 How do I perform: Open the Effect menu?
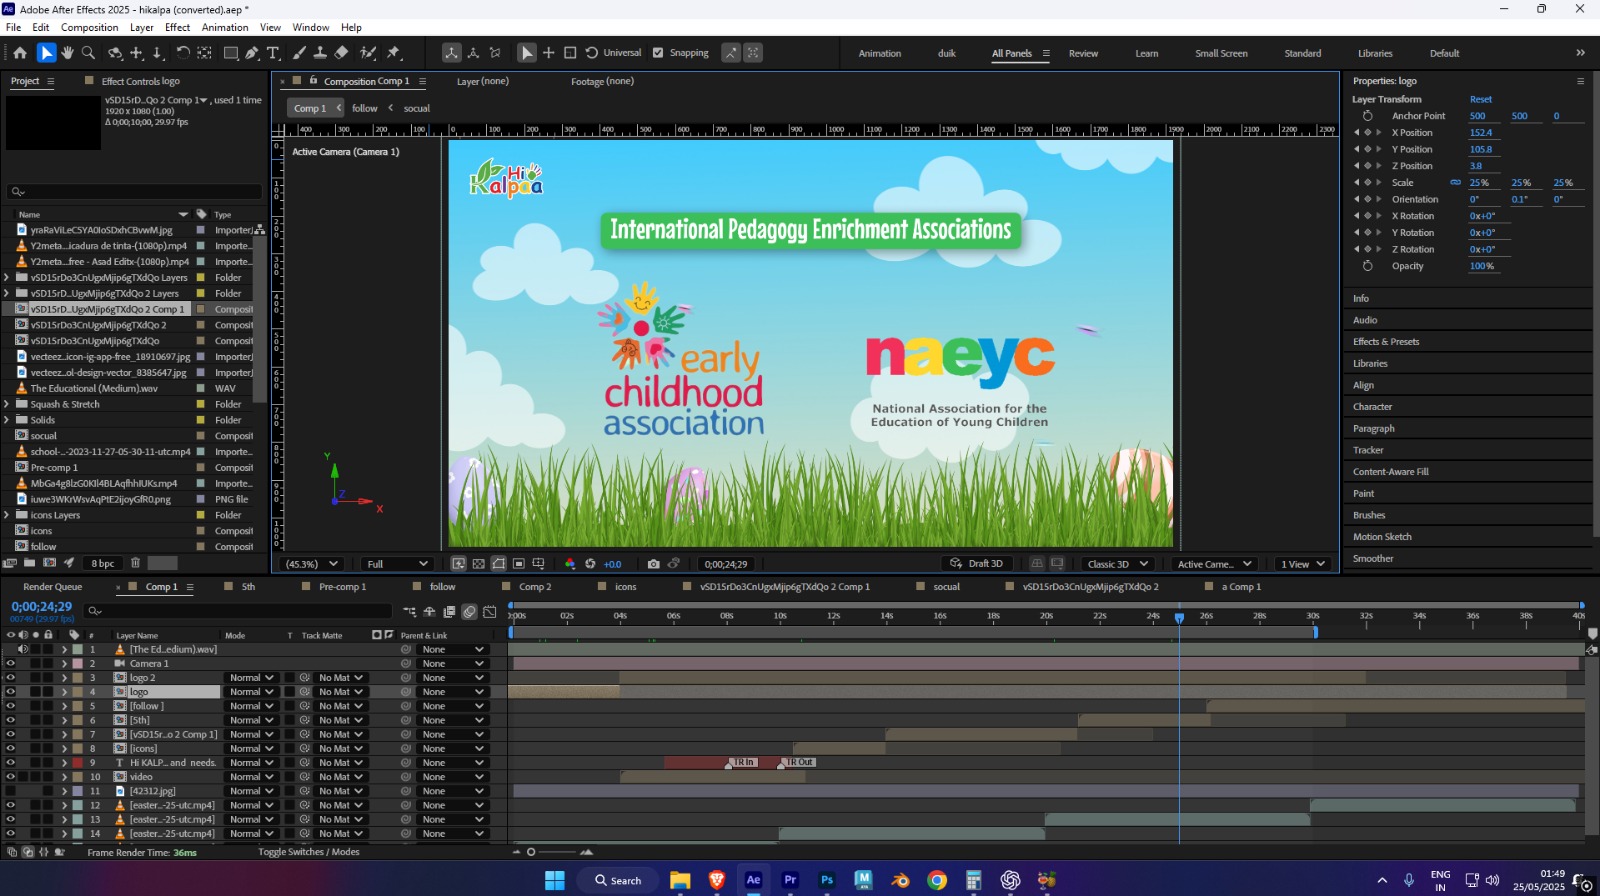(x=177, y=27)
